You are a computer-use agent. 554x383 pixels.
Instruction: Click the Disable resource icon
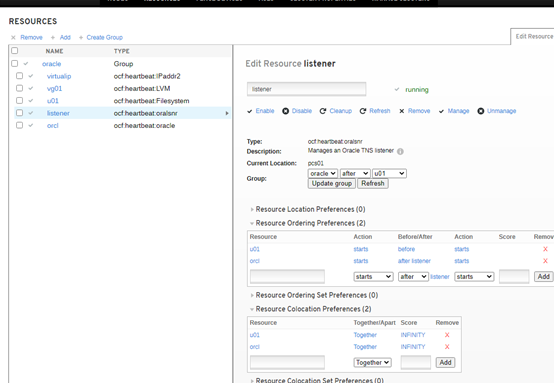285,111
